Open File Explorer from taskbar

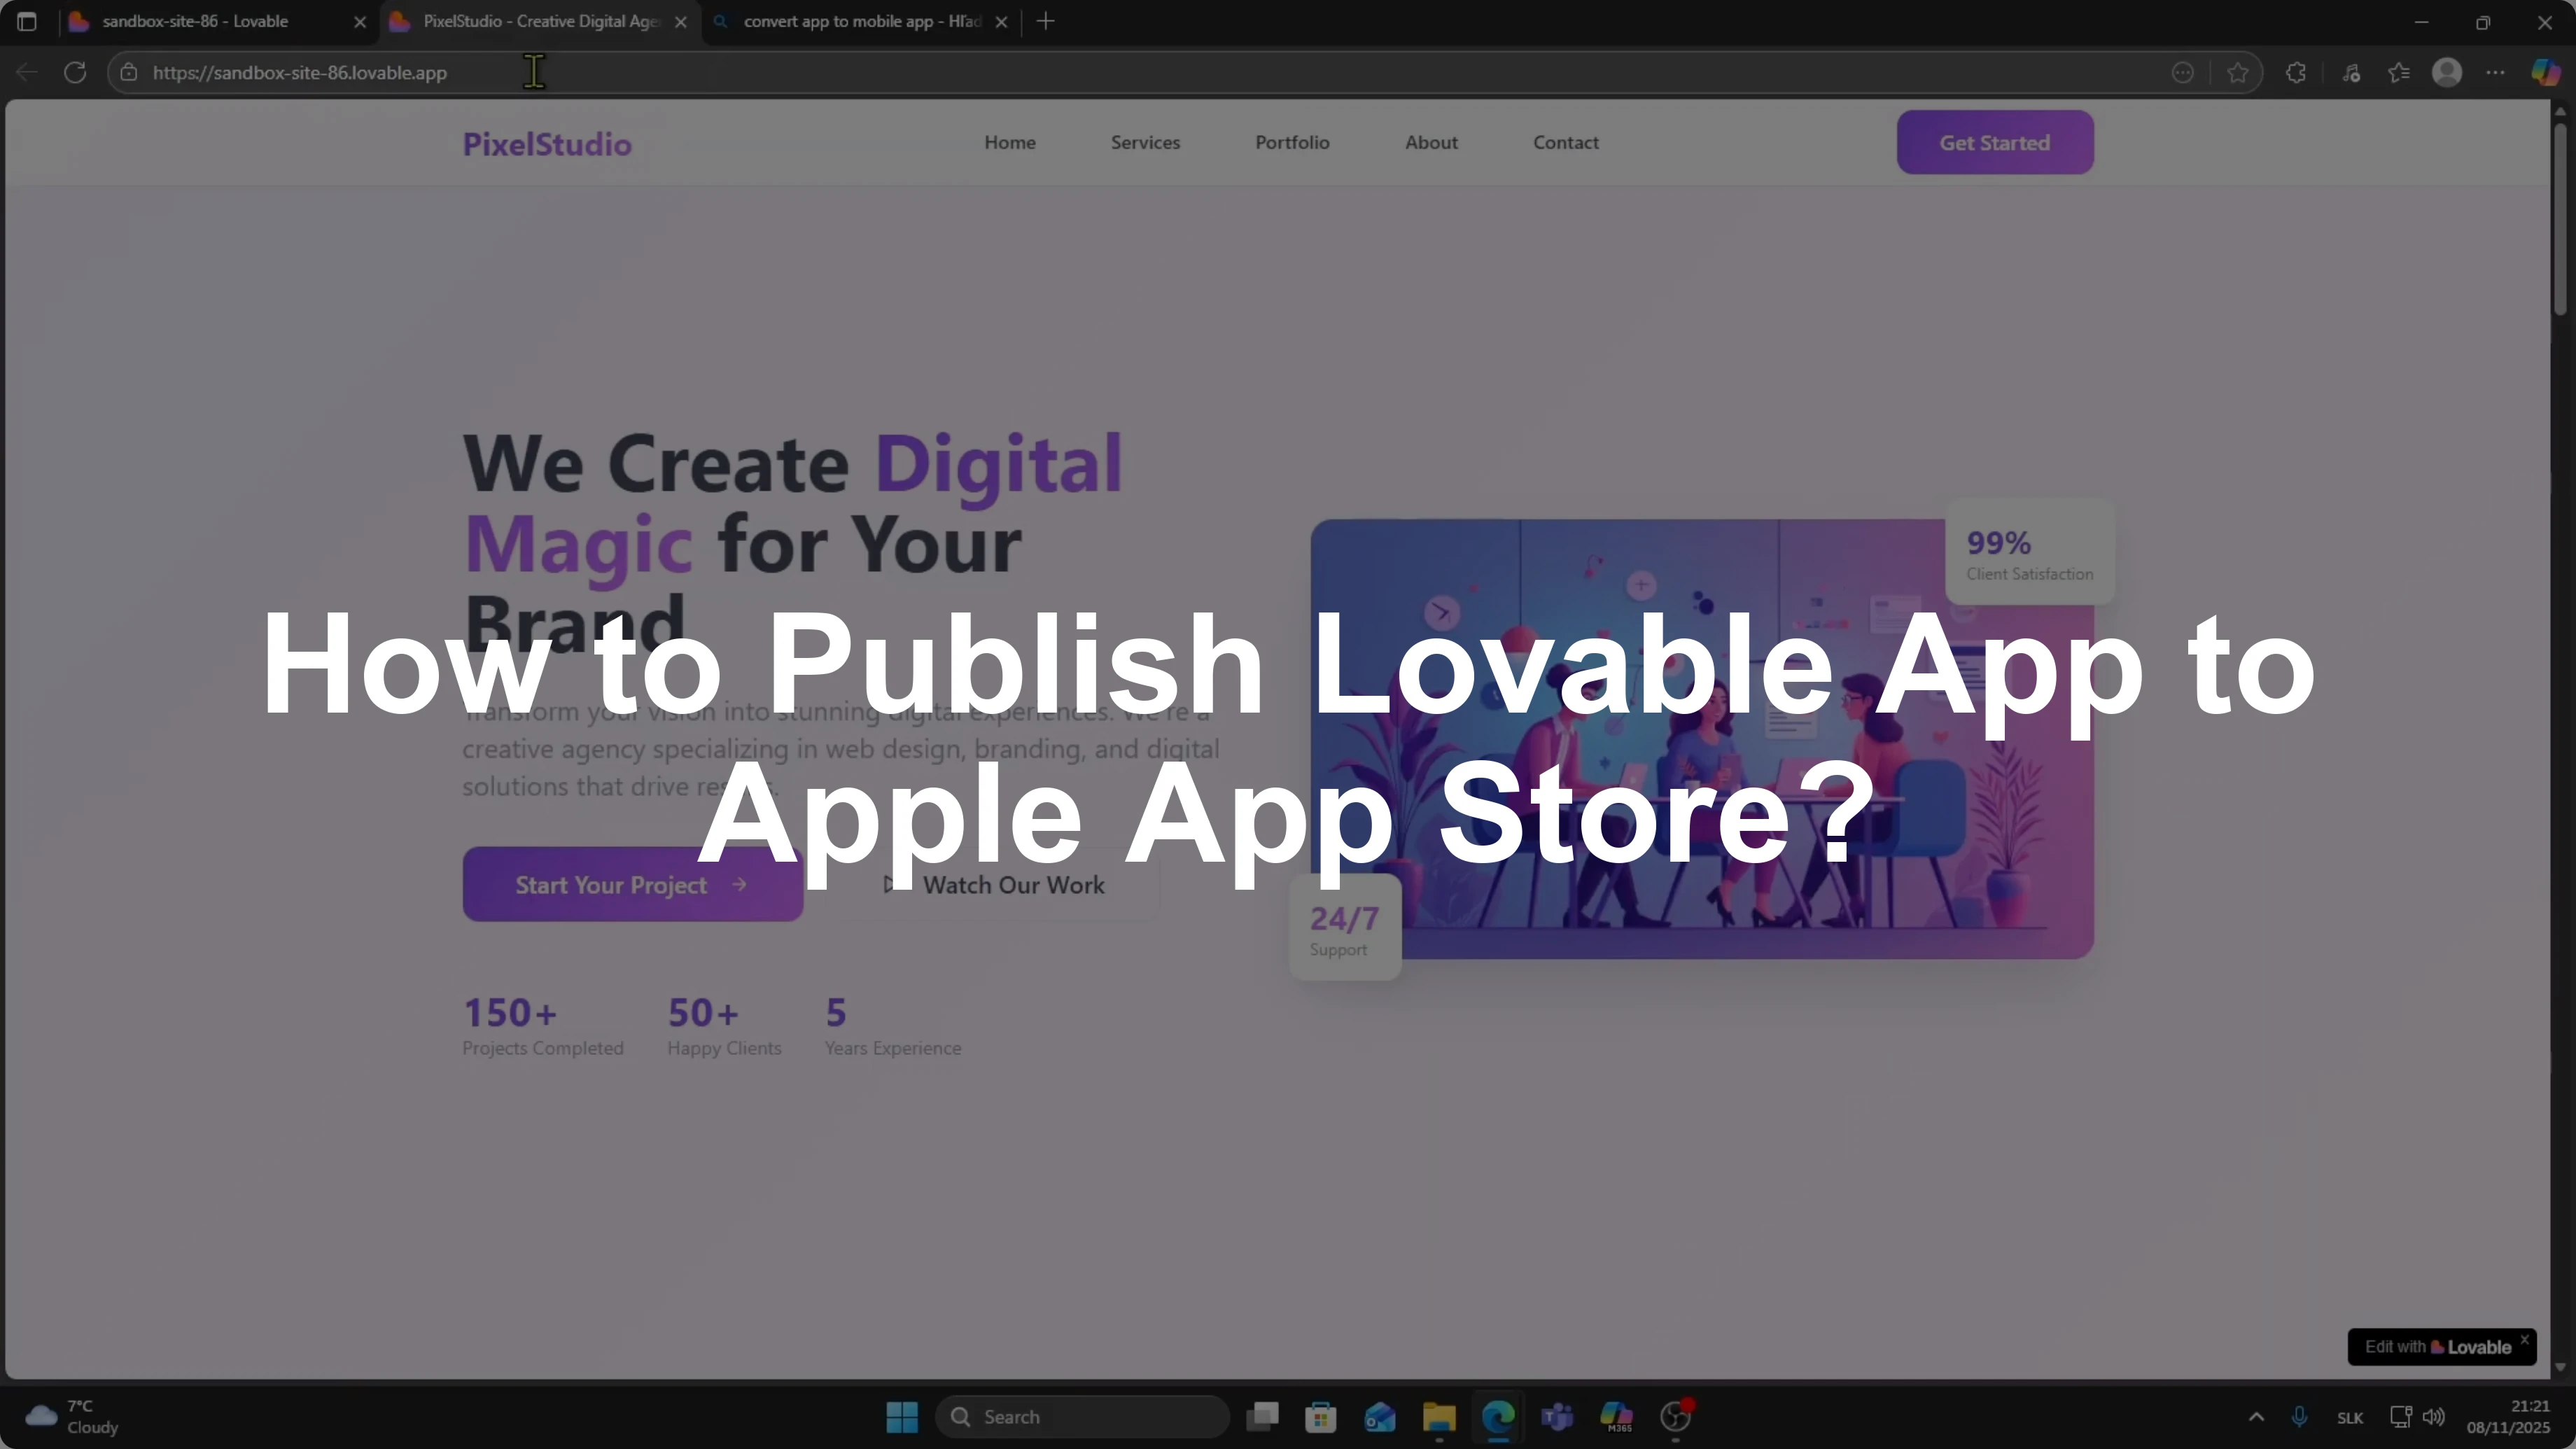(x=1439, y=1416)
